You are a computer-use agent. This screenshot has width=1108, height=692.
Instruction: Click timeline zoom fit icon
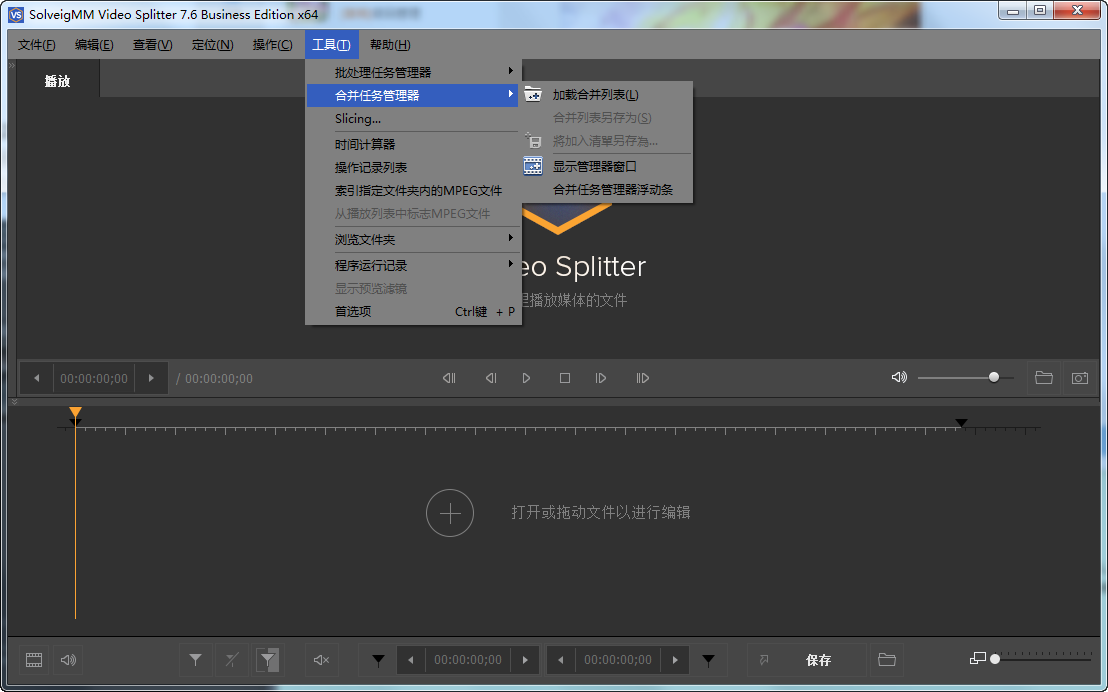978,659
